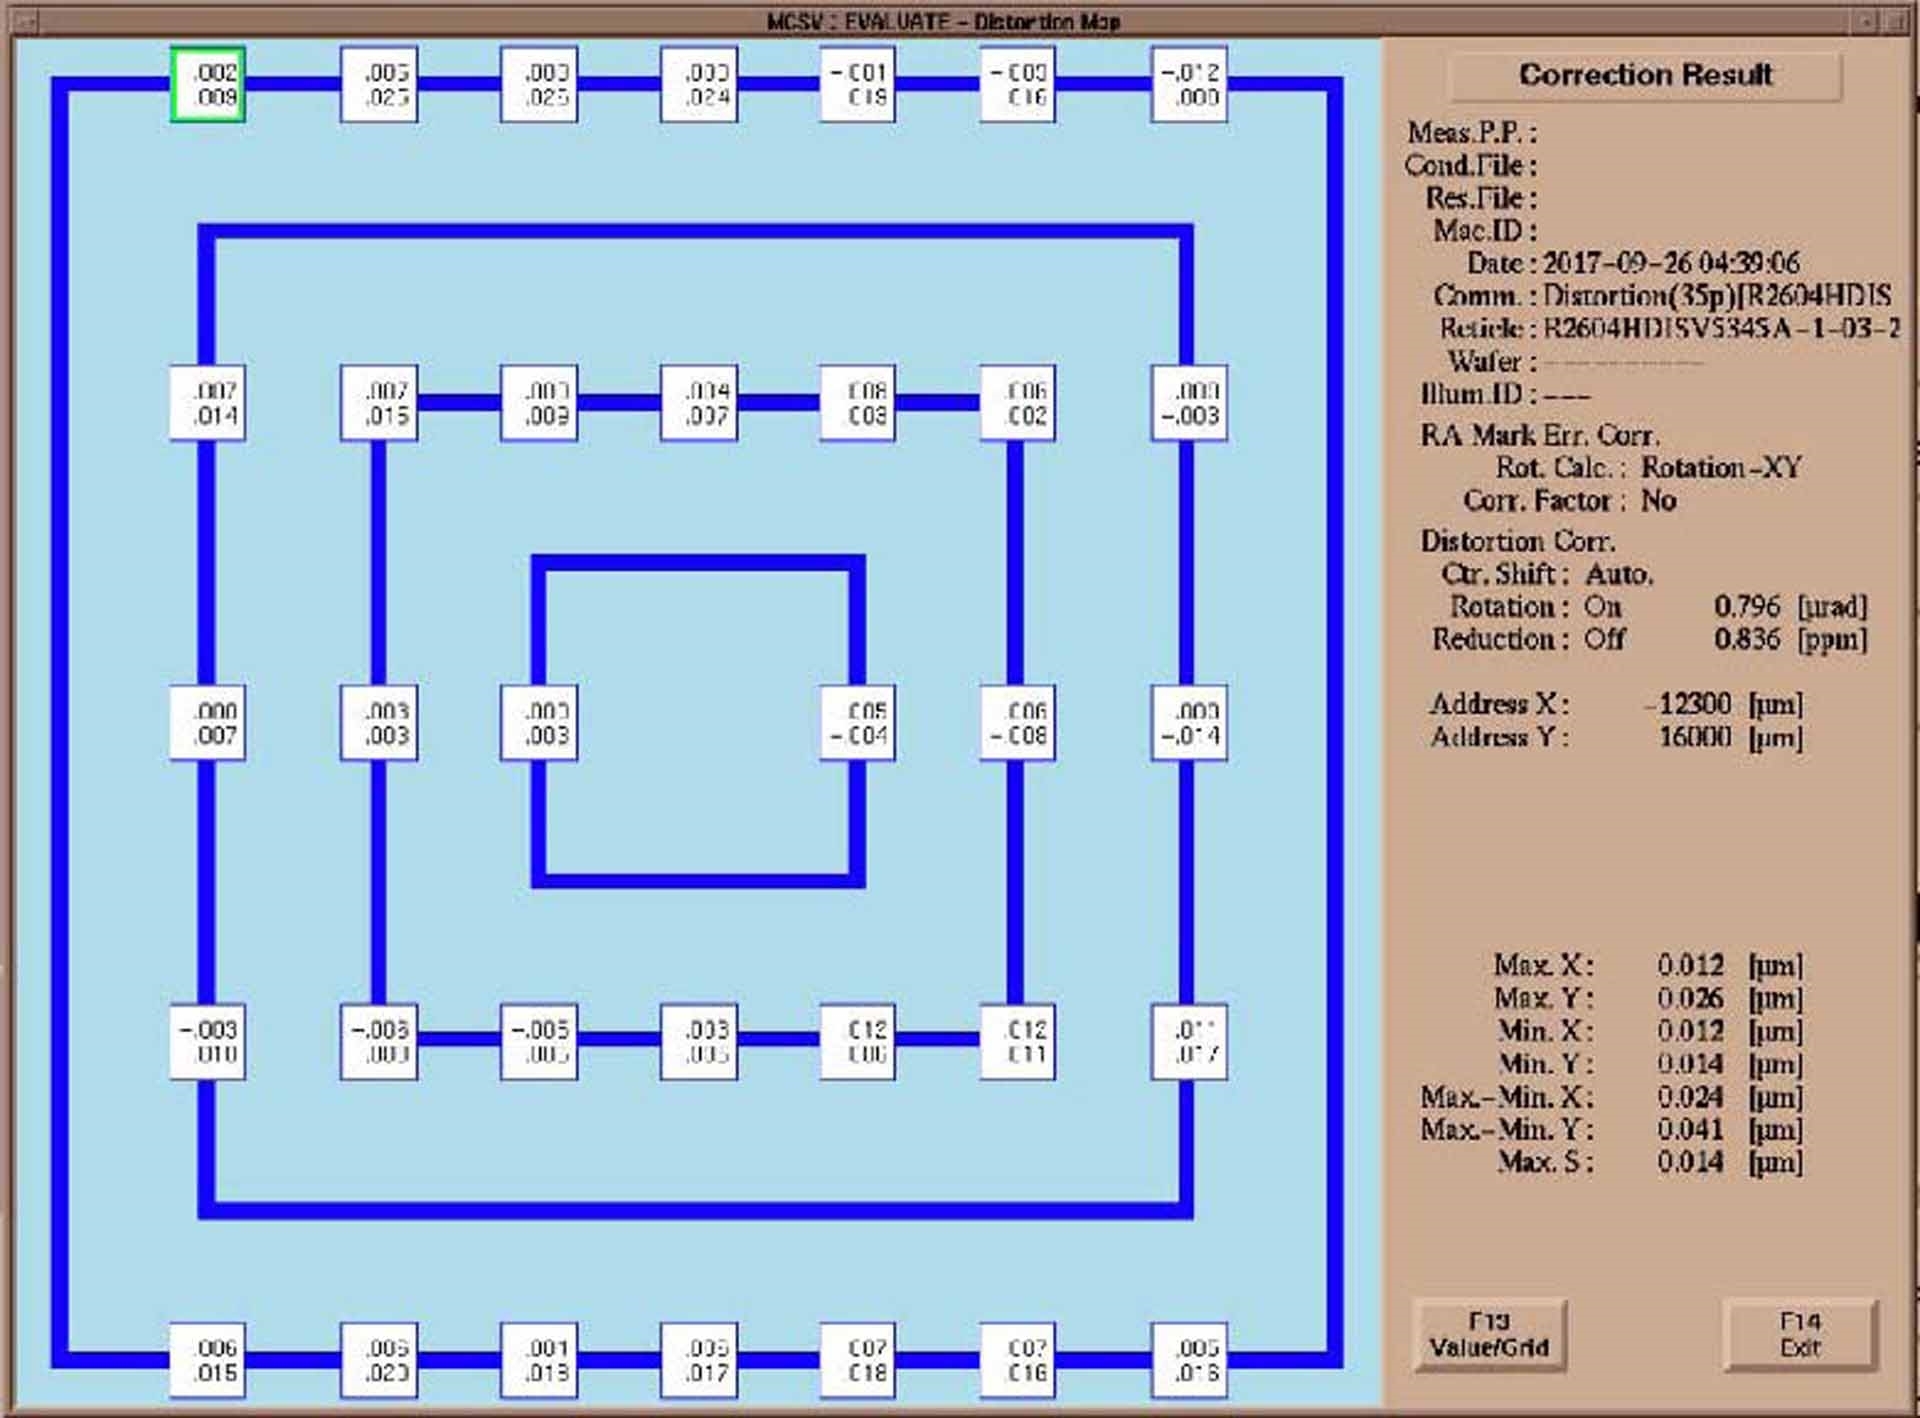Click the map cell showing .011 .017

(x=1189, y=1042)
